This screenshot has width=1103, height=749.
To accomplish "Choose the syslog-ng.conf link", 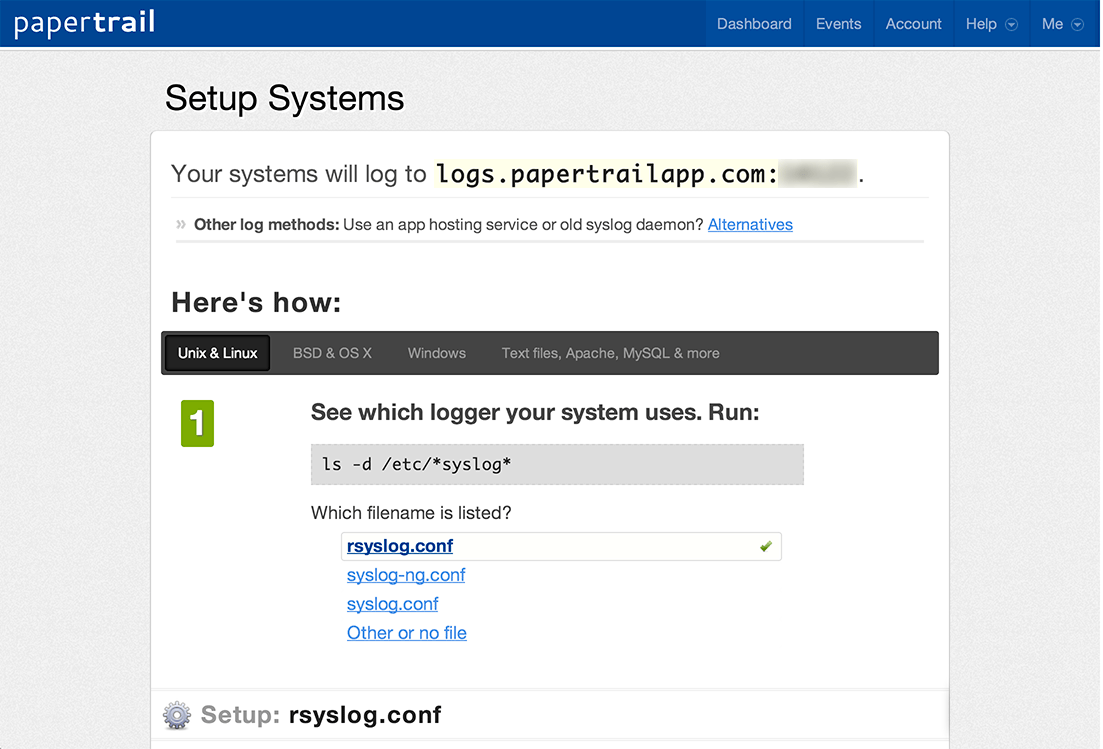I will [406, 575].
